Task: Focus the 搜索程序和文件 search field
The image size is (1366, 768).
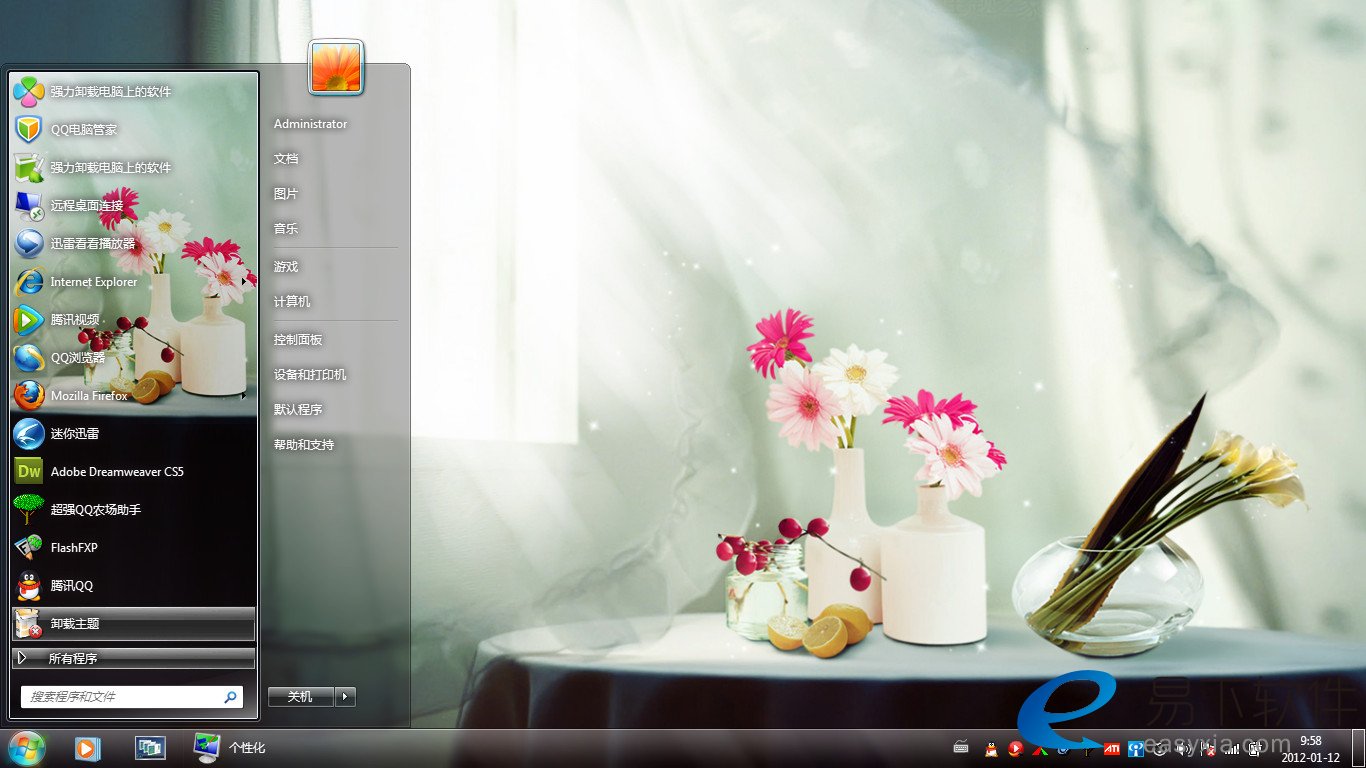Action: click(x=132, y=697)
